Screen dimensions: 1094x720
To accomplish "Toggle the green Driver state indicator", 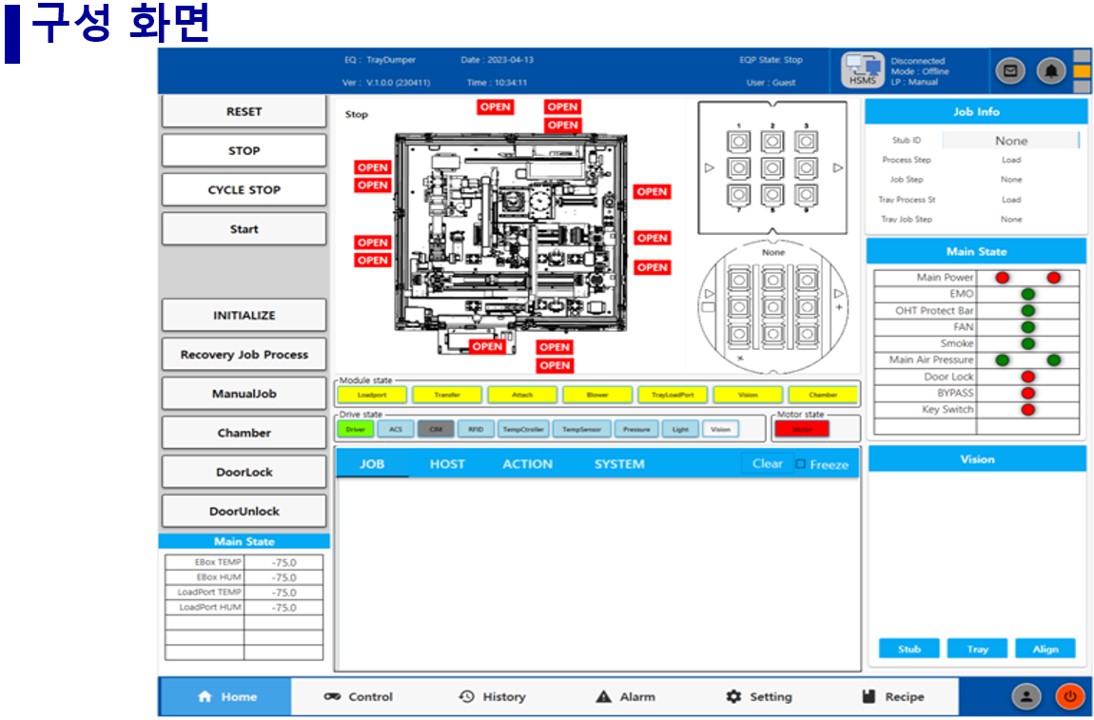I will (356, 429).
